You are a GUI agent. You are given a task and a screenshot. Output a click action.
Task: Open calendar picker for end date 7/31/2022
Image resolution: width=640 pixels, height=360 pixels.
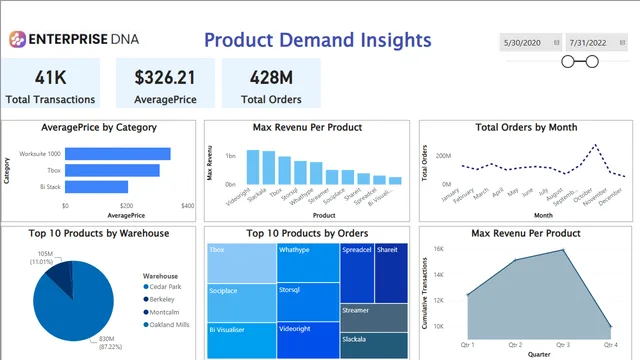click(622, 43)
